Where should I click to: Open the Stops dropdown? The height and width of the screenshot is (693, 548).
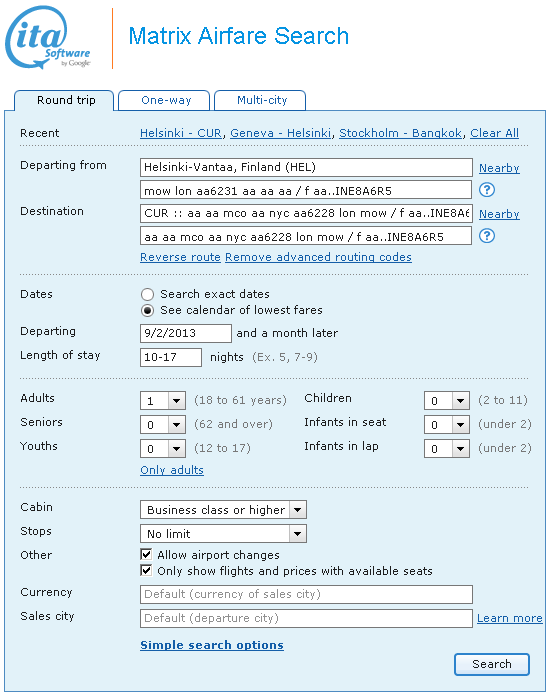[223, 533]
